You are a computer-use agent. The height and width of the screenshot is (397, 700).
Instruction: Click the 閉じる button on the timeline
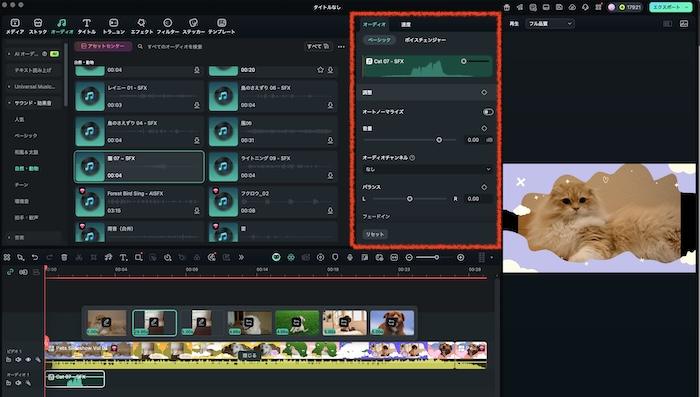point(249,355)
